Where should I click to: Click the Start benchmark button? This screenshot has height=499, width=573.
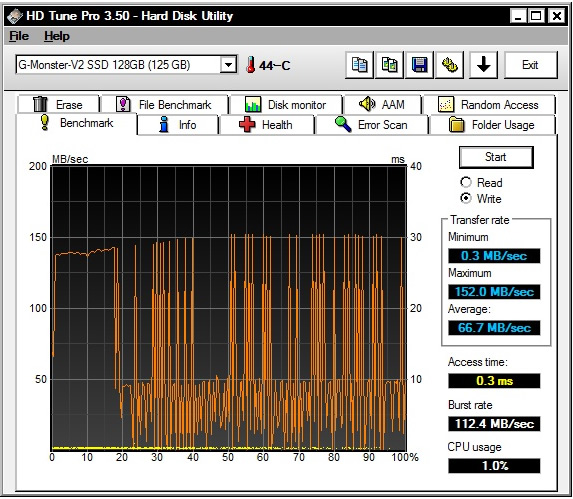[496, 157]
